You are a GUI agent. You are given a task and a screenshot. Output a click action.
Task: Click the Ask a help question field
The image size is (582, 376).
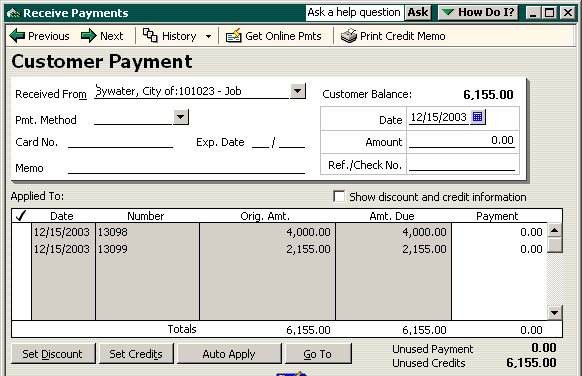click(354, 13)
